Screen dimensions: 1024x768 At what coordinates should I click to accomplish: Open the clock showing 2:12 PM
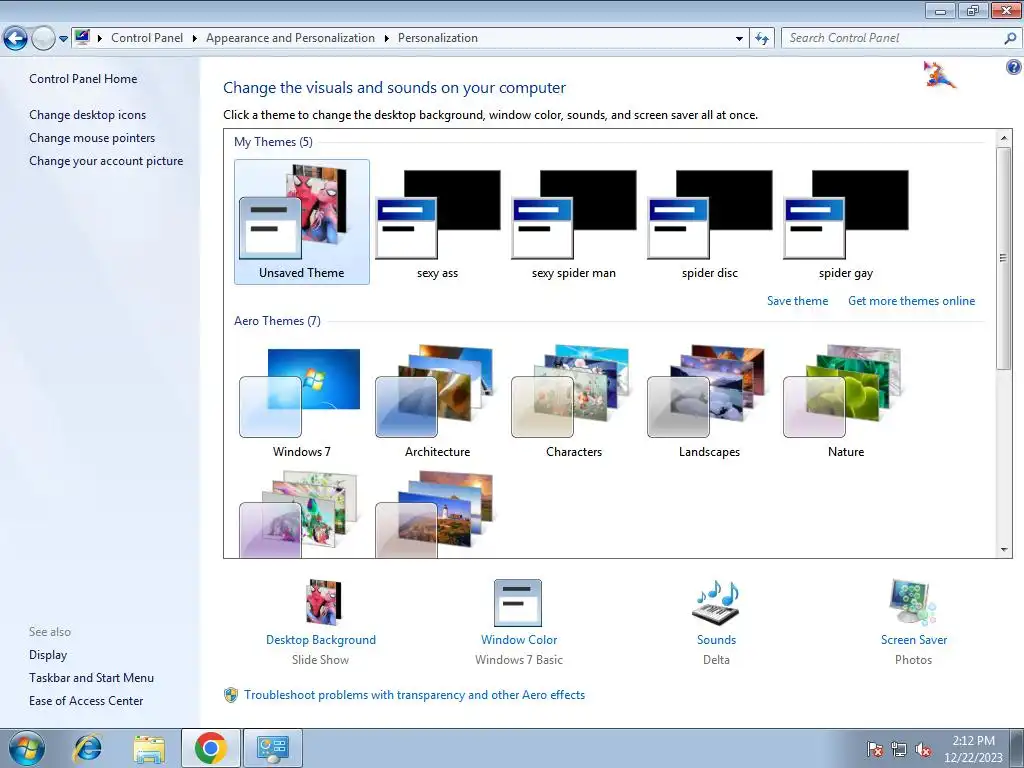pos(973,748)
